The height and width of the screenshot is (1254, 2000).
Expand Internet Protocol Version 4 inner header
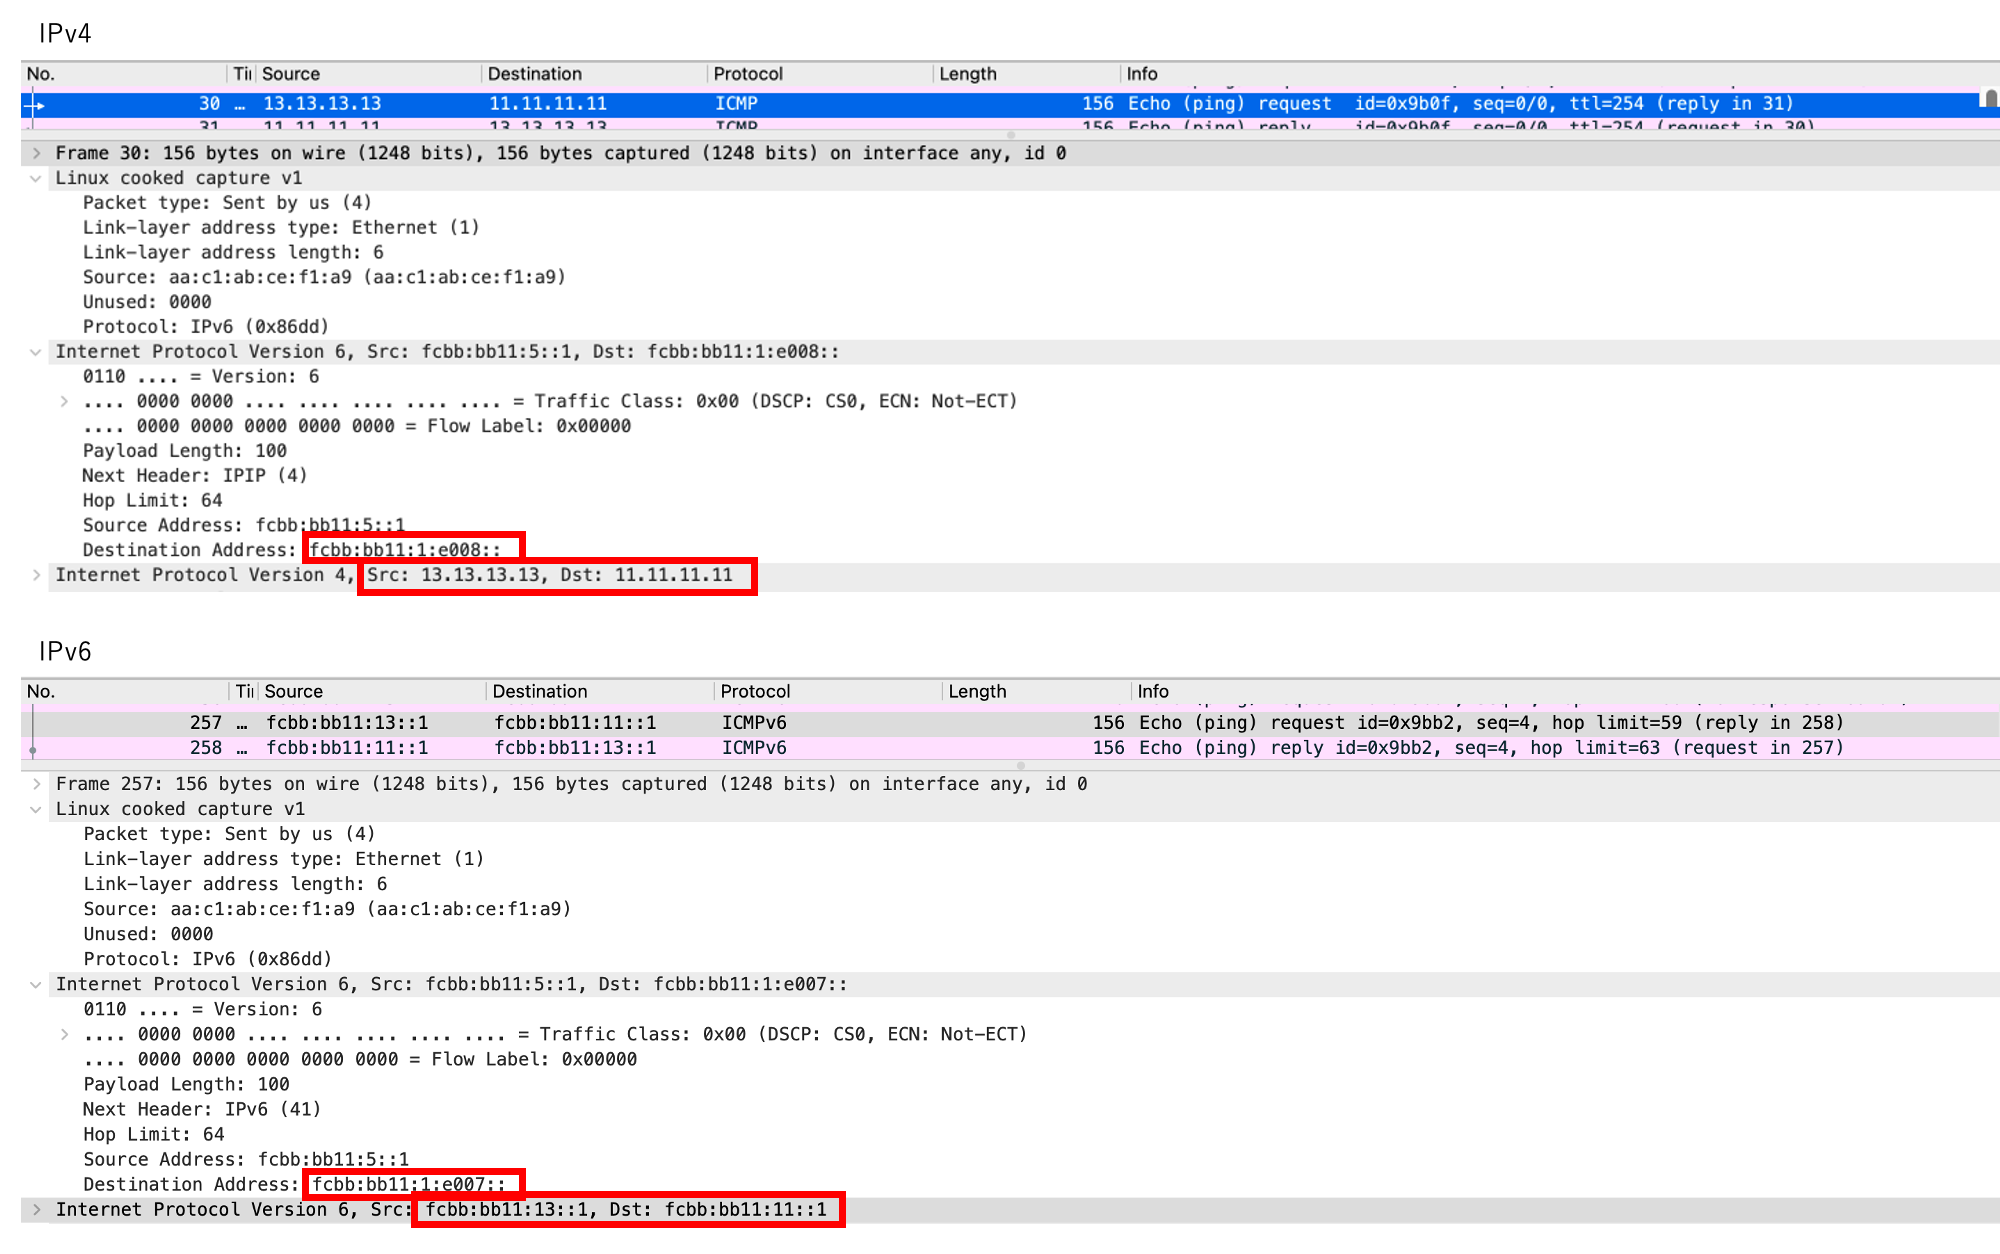[36, 575]
